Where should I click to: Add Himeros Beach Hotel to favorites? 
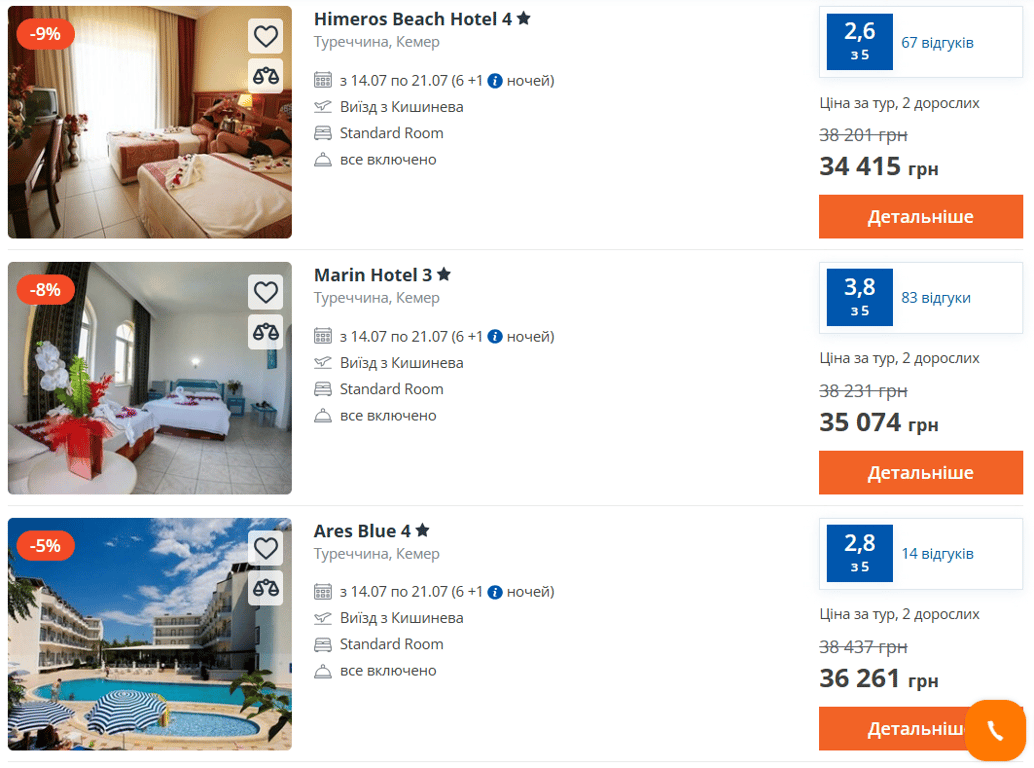[x=265, y=37]
